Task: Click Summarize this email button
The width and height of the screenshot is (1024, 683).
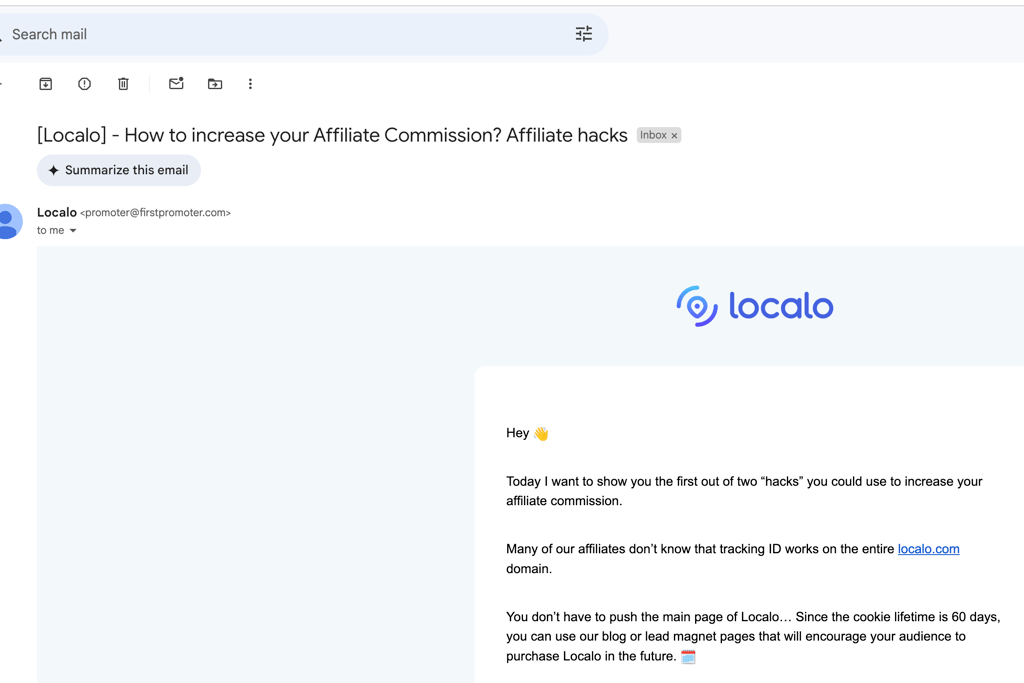Action: coord(119,170)
